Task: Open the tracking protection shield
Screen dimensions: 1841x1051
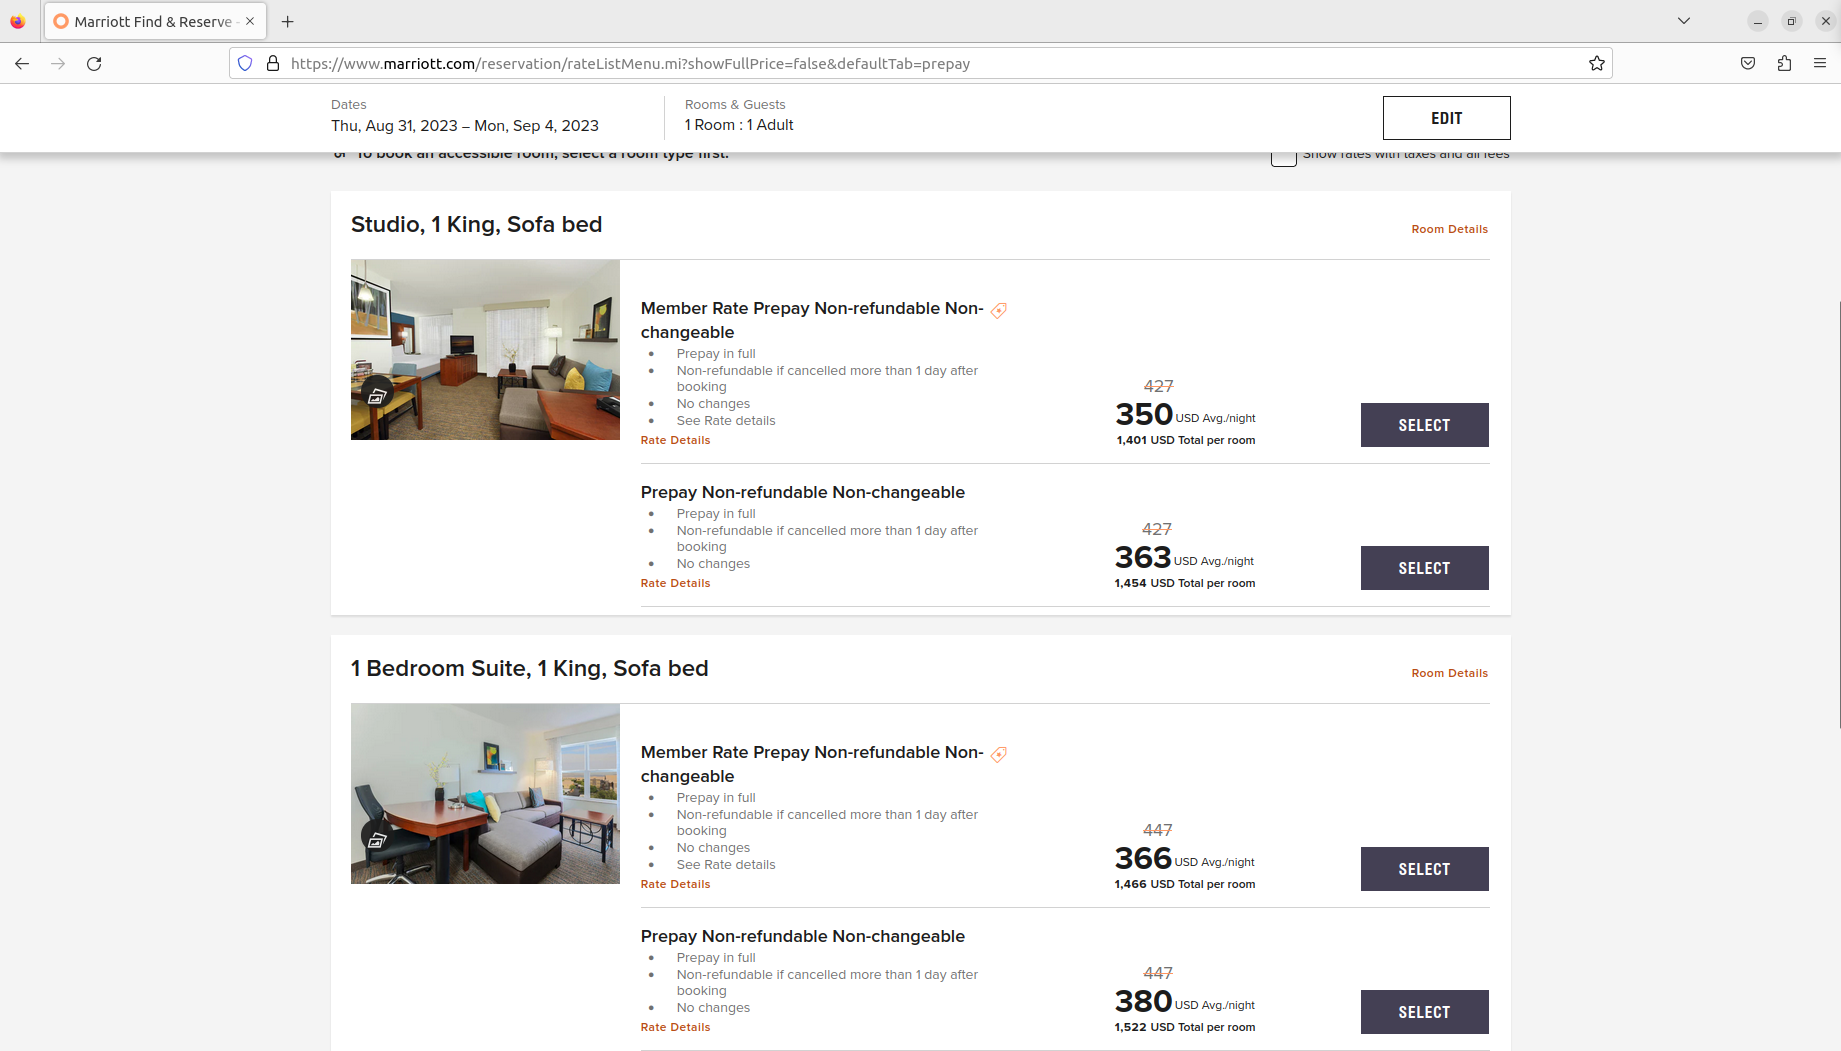Action: (x=245, y=63)
